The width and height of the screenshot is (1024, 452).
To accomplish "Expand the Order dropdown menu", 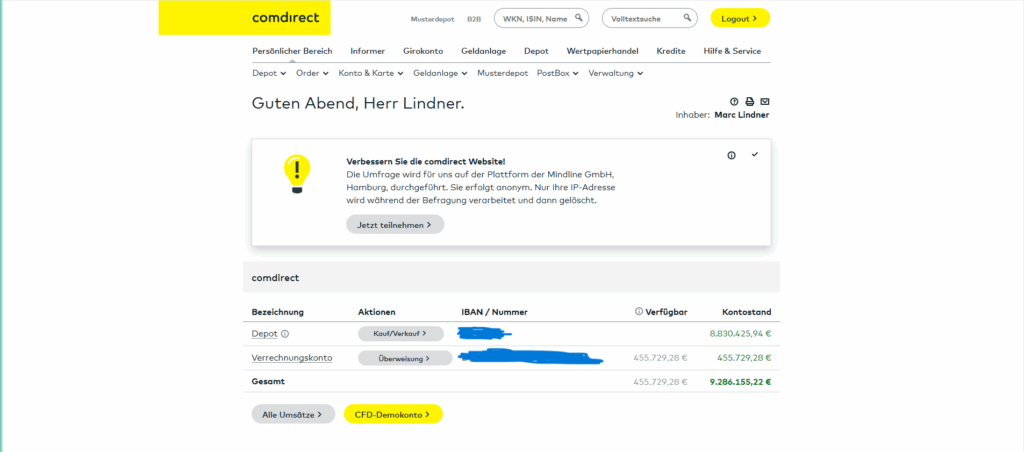I will click(313, 73).
